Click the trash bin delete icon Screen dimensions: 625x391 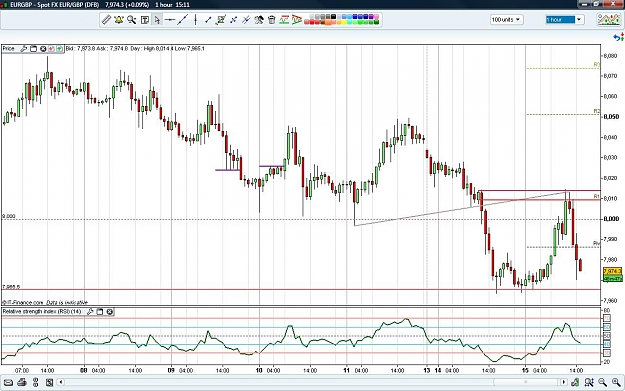[x=271, y=20]
